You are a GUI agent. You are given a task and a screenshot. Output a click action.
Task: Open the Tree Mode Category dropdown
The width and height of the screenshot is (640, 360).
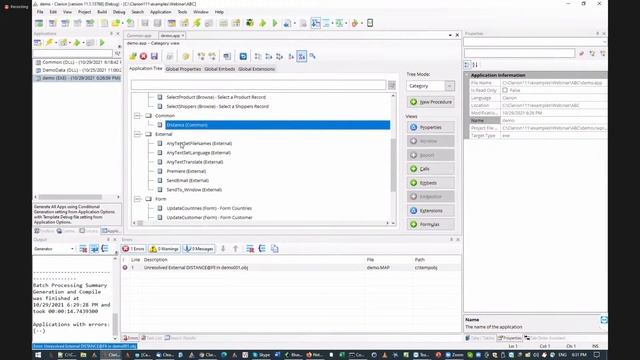(x=449, y=86)
